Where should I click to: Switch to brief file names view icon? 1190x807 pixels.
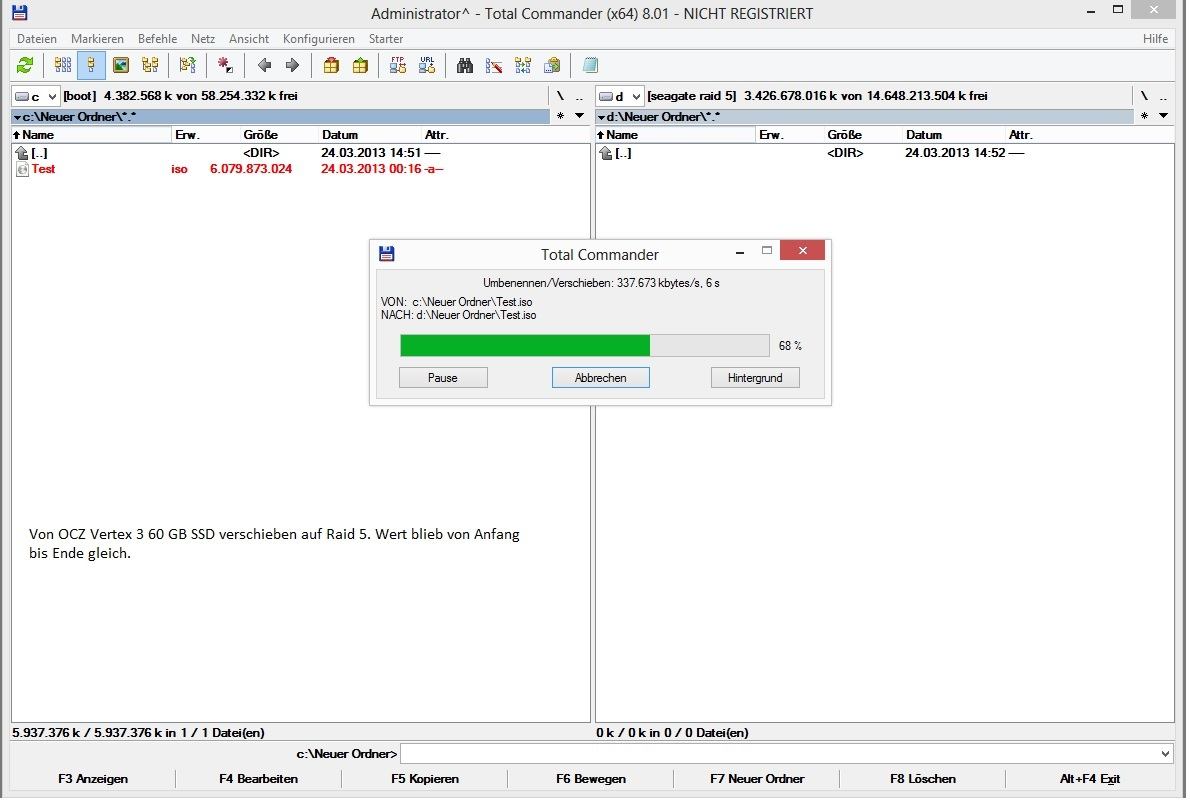click(x=63, y=66)
